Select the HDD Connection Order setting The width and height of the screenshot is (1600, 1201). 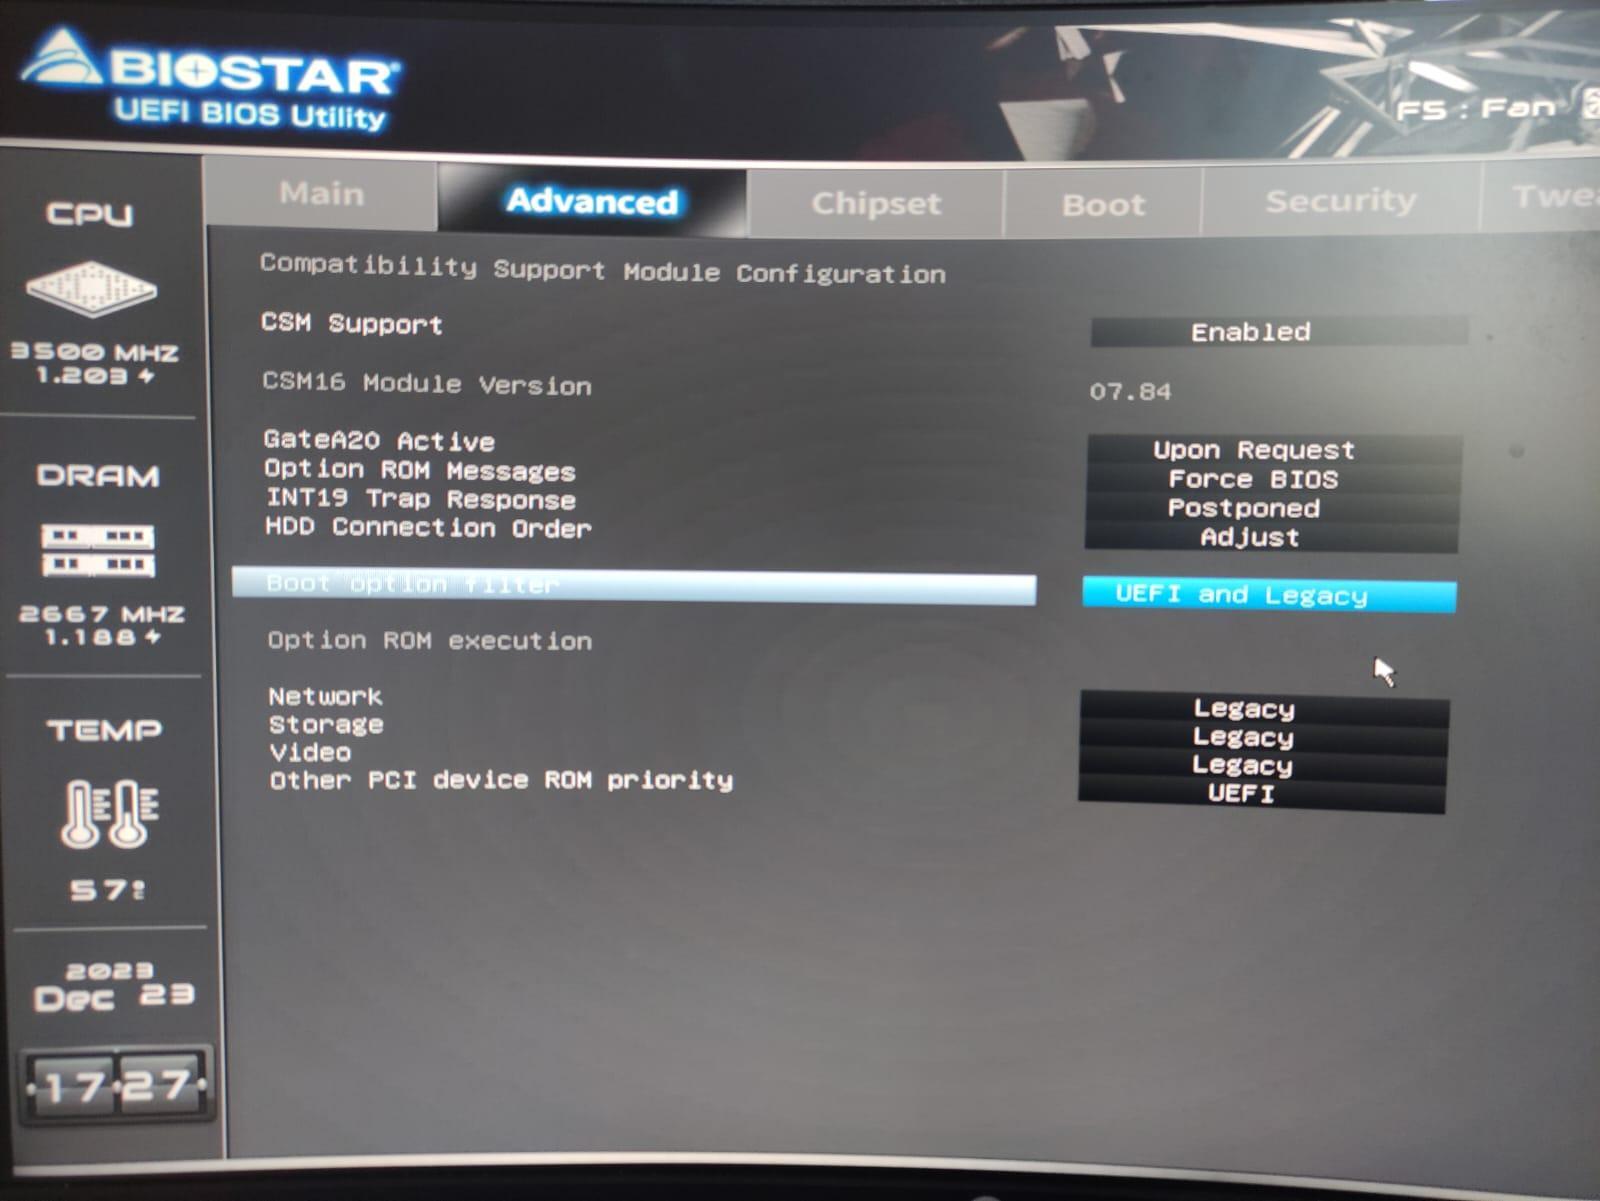coord(428,527)
